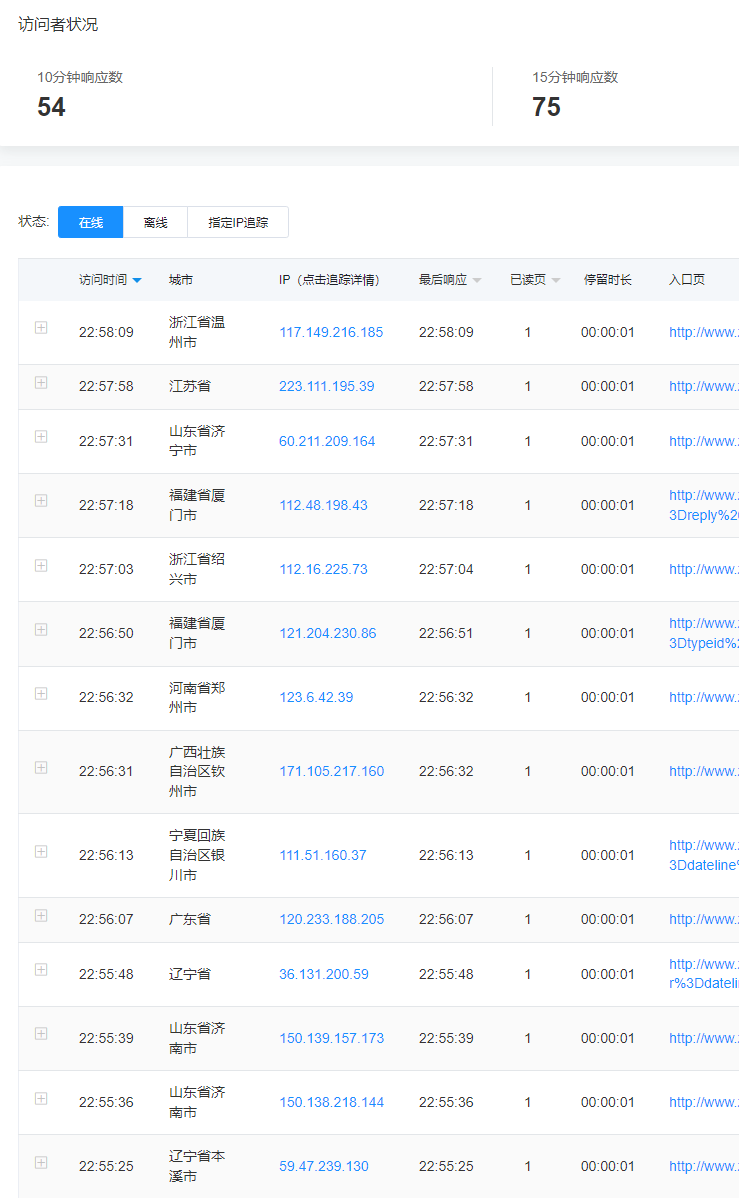Screen dimensions: 739x1198
Task: Open IP 117.149.216.185 tracking details
Action: 331,332
